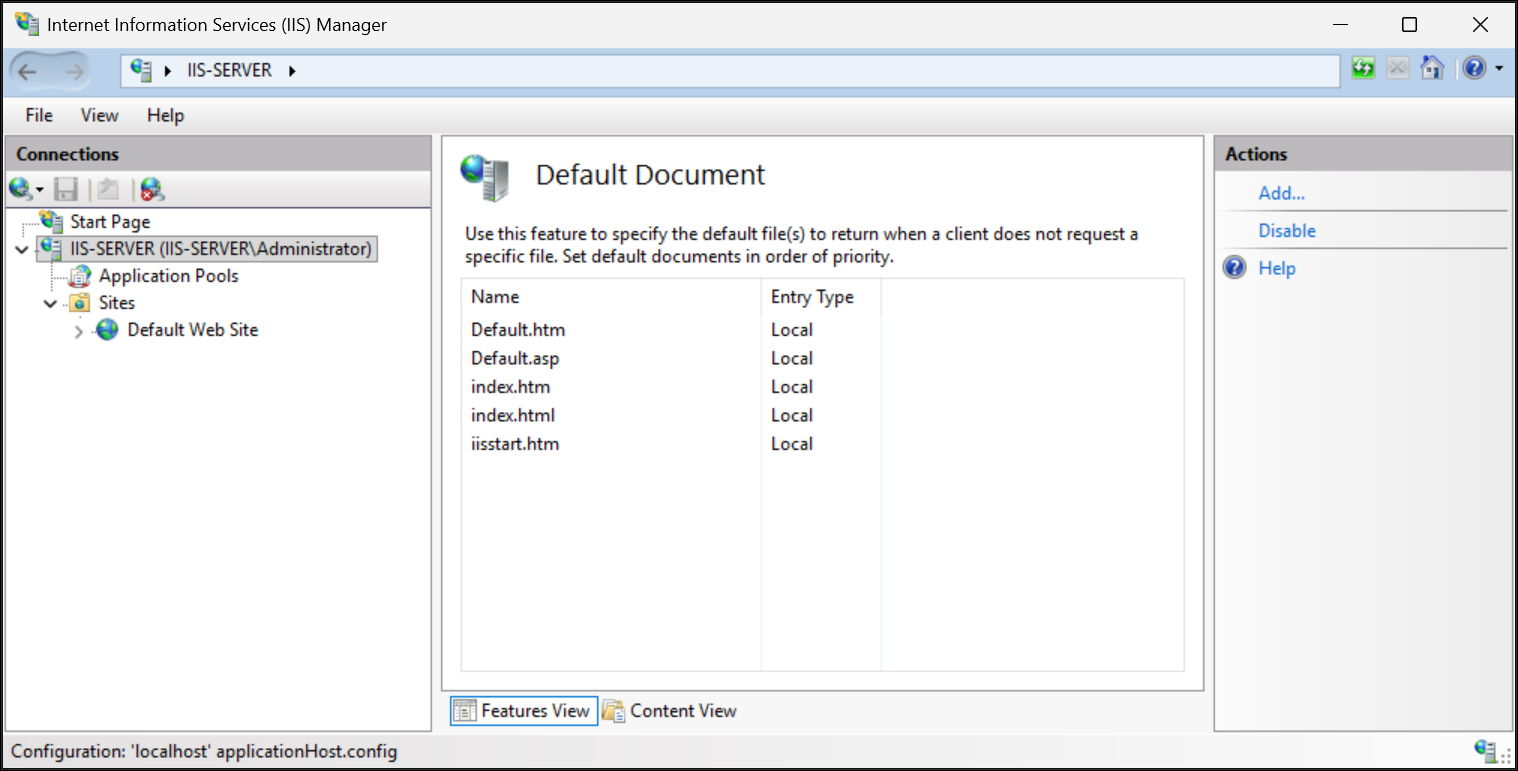Viewport: 1518px width, 771px height.
Task: Click the Save Connections disk icon
Action: click(66, 189)
